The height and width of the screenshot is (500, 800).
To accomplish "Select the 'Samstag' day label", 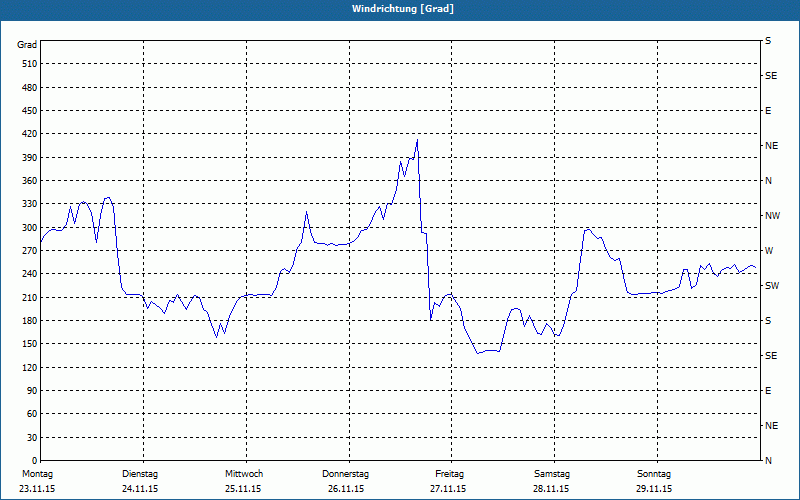I will coord(552,474).
